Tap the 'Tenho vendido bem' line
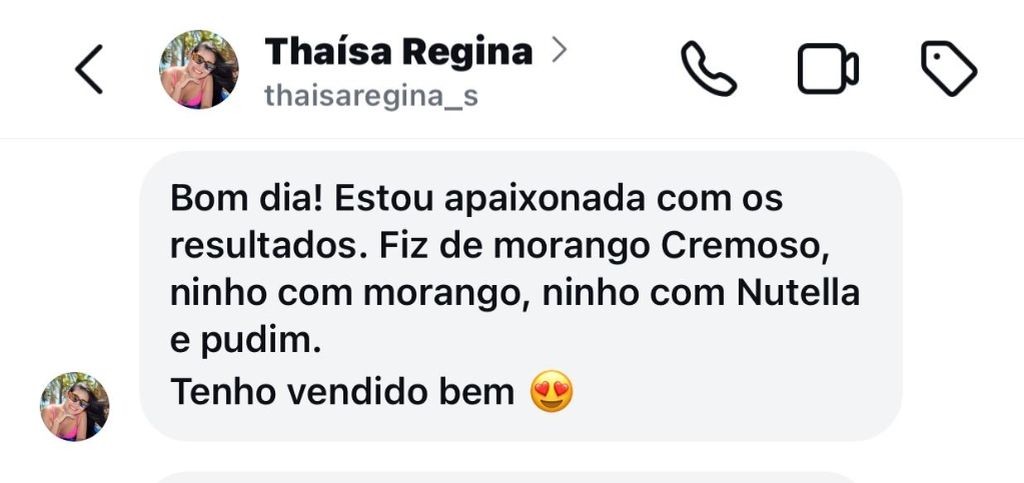1024x483 pixels. click(x=342, y=392)
